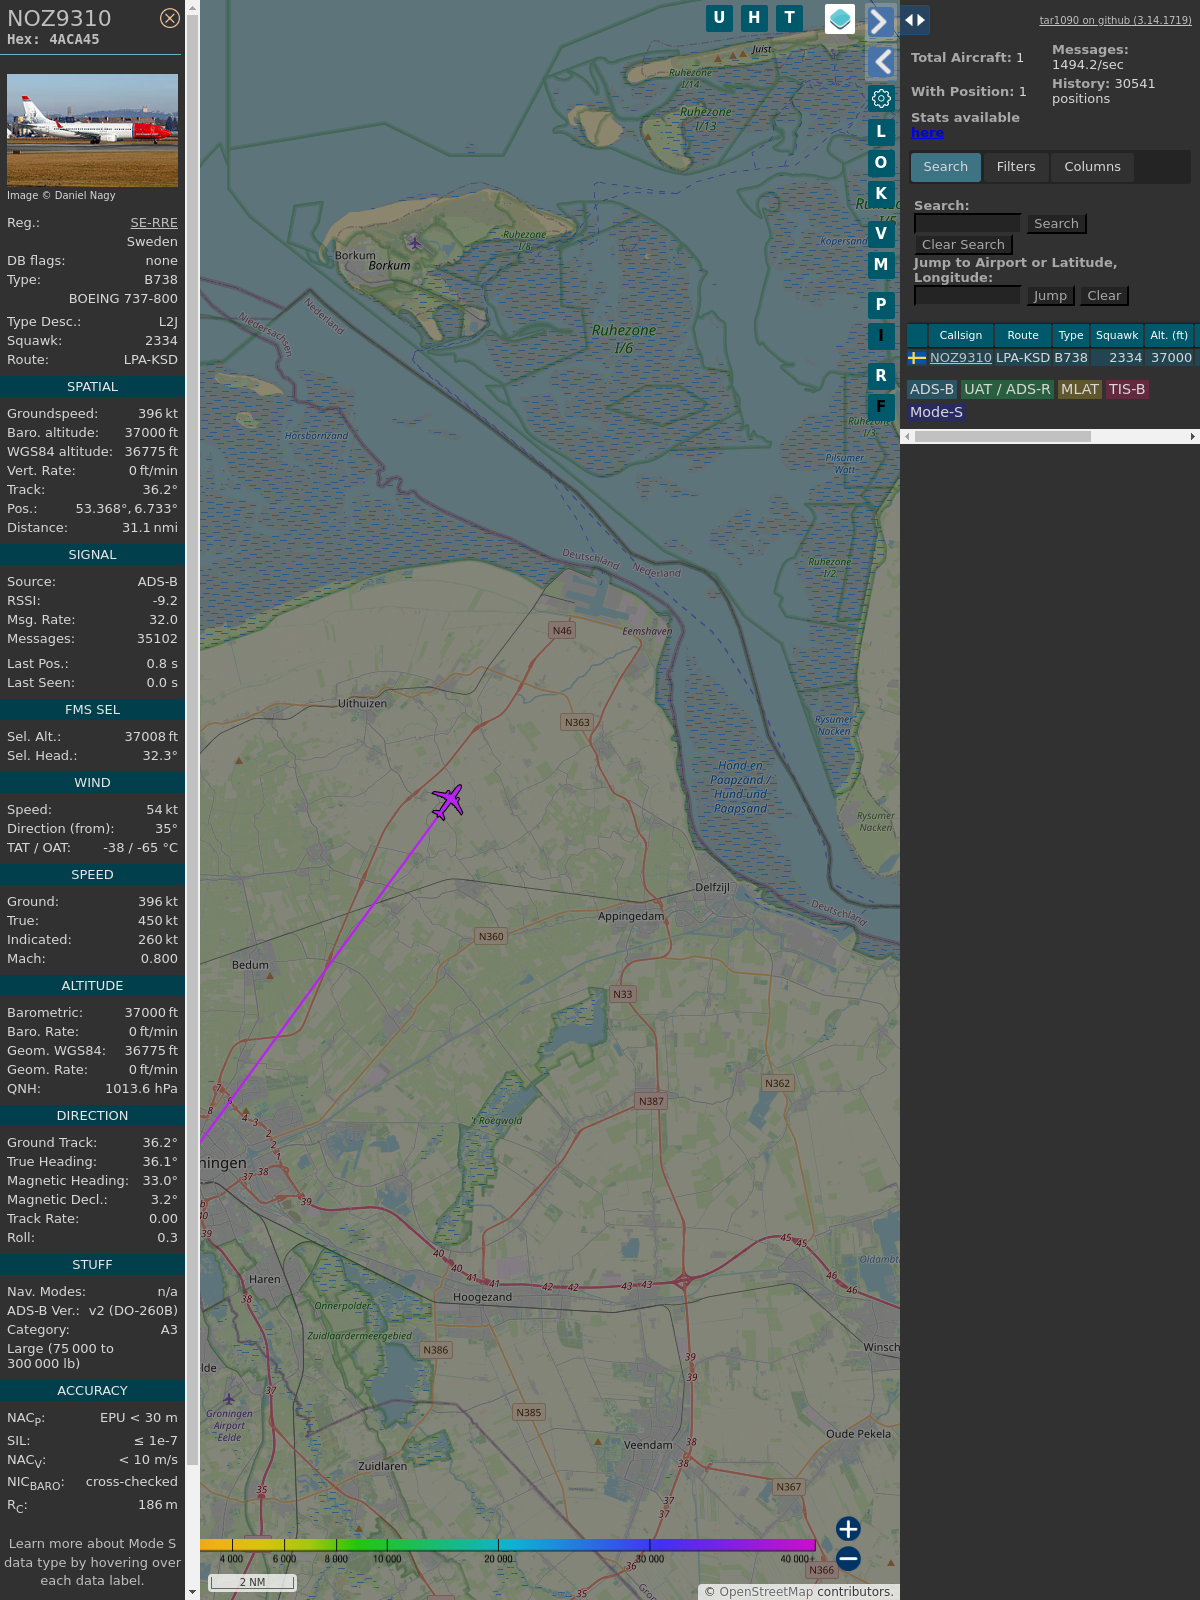This screenshot has width=1200, height=1600.
Task: Click the Jump to Airport input field
Action: coord(967,296)
